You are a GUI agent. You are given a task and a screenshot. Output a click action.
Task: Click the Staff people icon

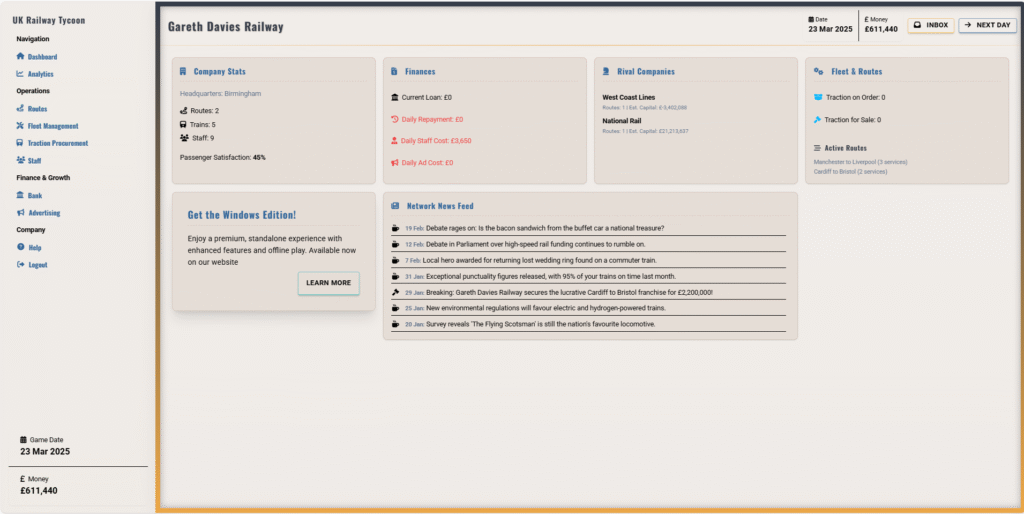click(x=21, y=160)
